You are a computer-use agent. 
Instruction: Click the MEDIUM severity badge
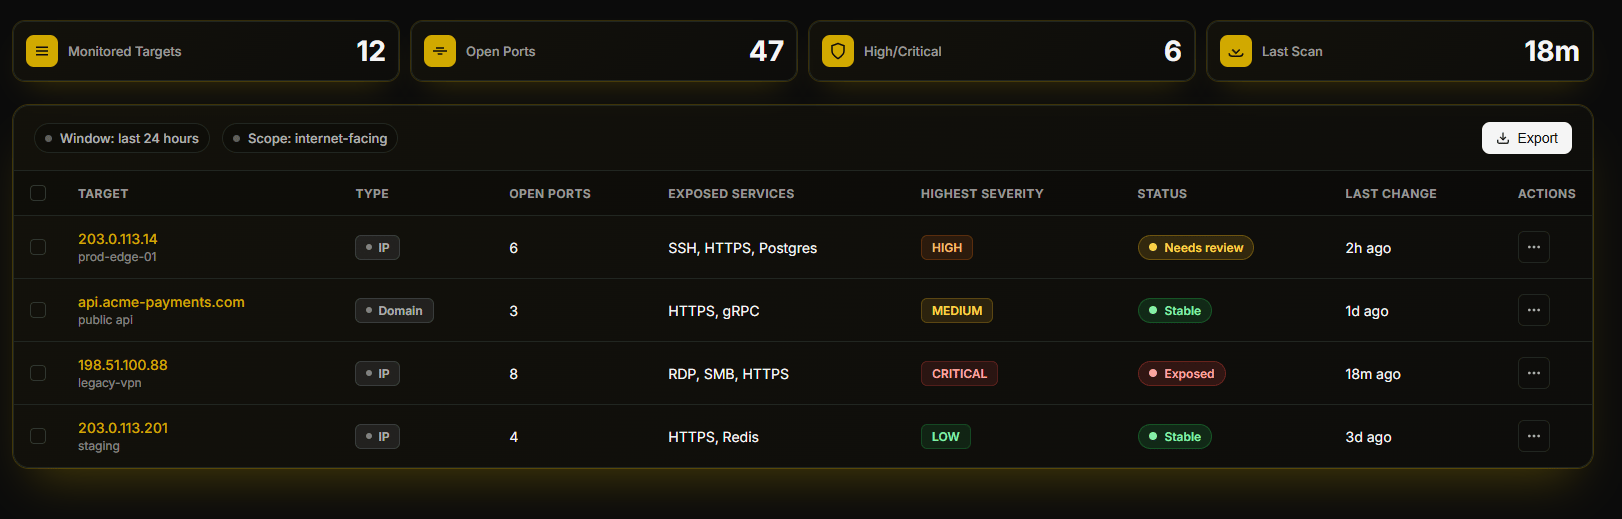(957, 310)
